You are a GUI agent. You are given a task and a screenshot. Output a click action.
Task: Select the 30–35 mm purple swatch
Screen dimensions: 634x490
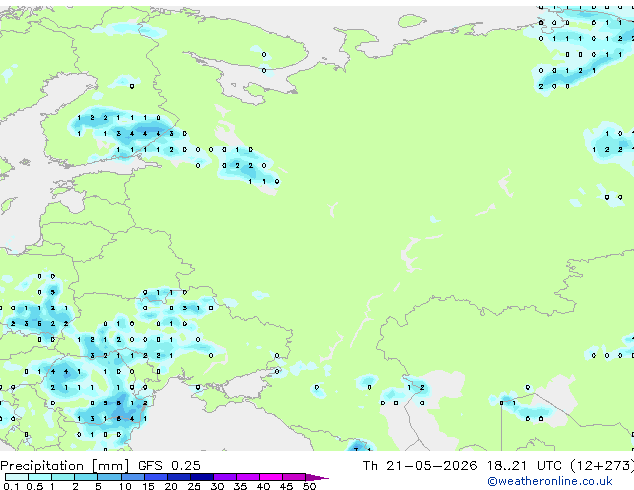[225, 477]
